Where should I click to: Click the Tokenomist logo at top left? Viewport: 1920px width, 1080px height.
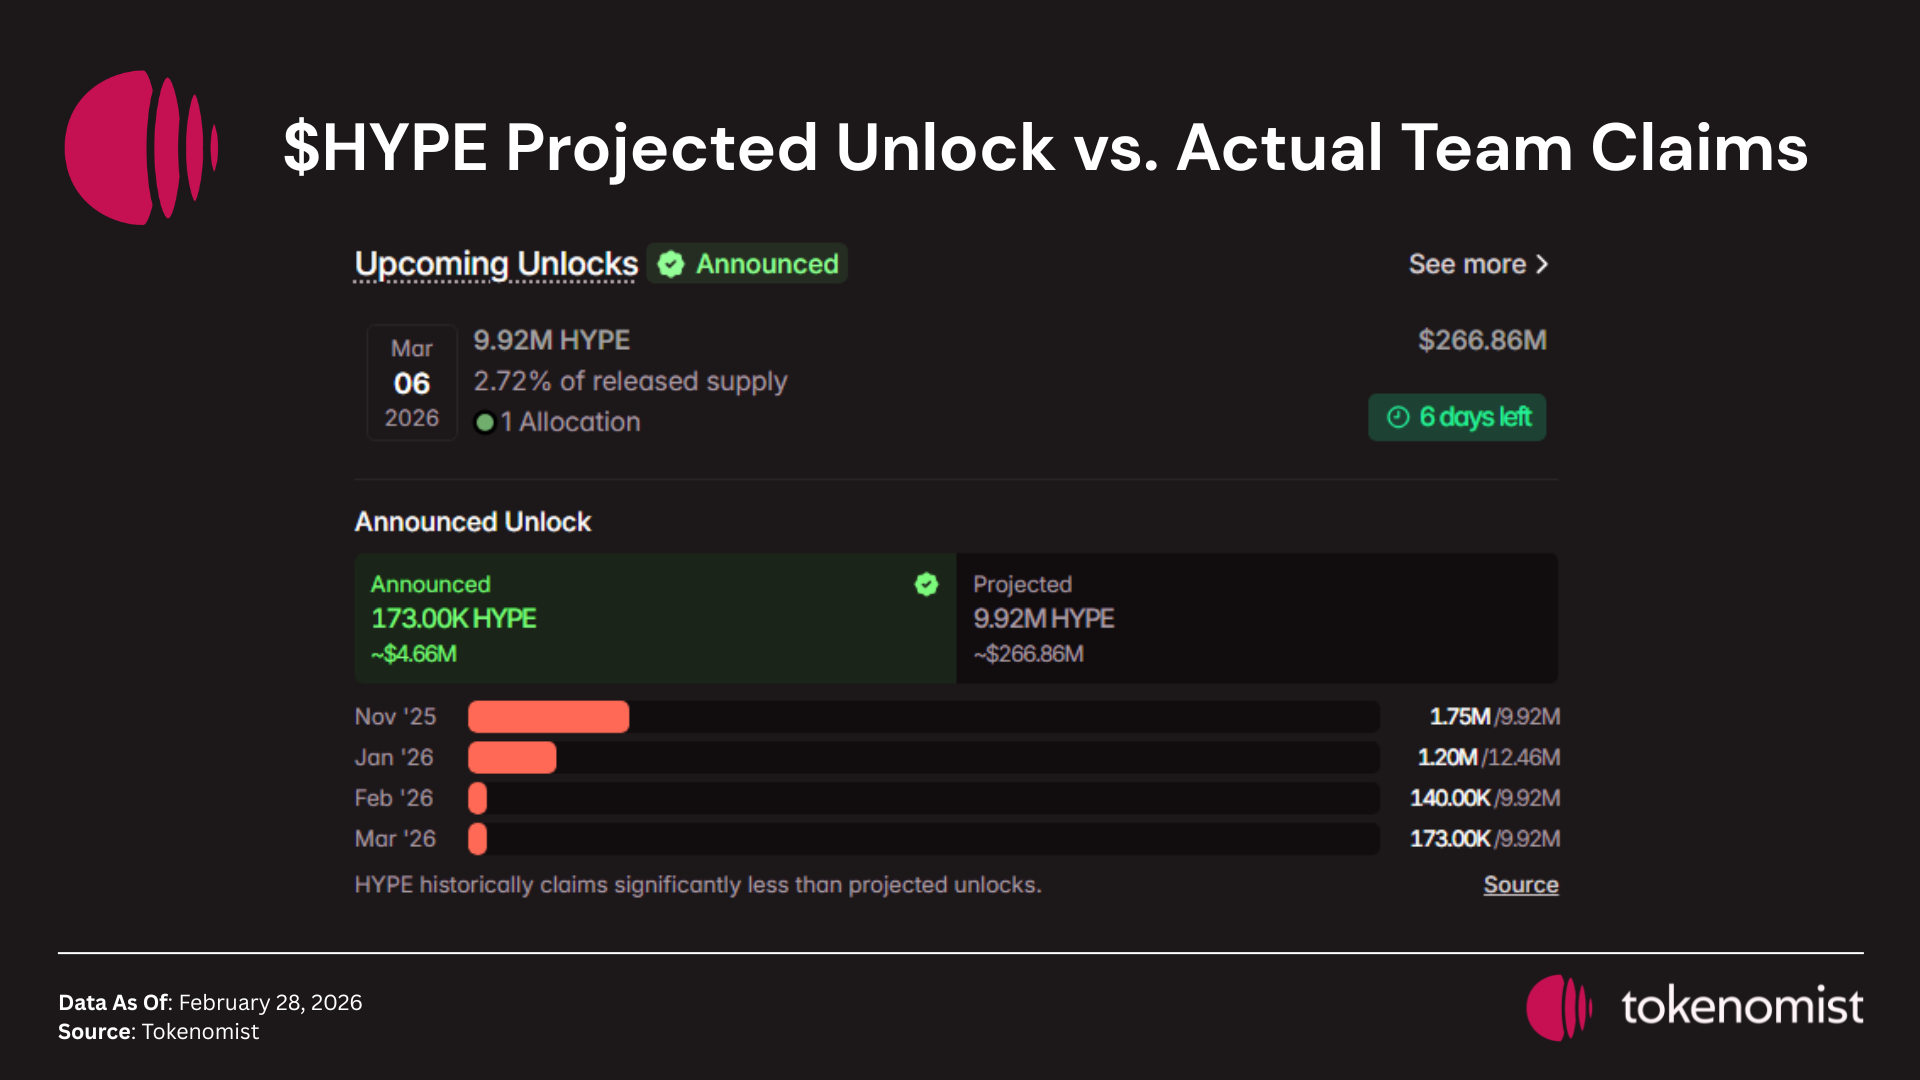point(140,147)
